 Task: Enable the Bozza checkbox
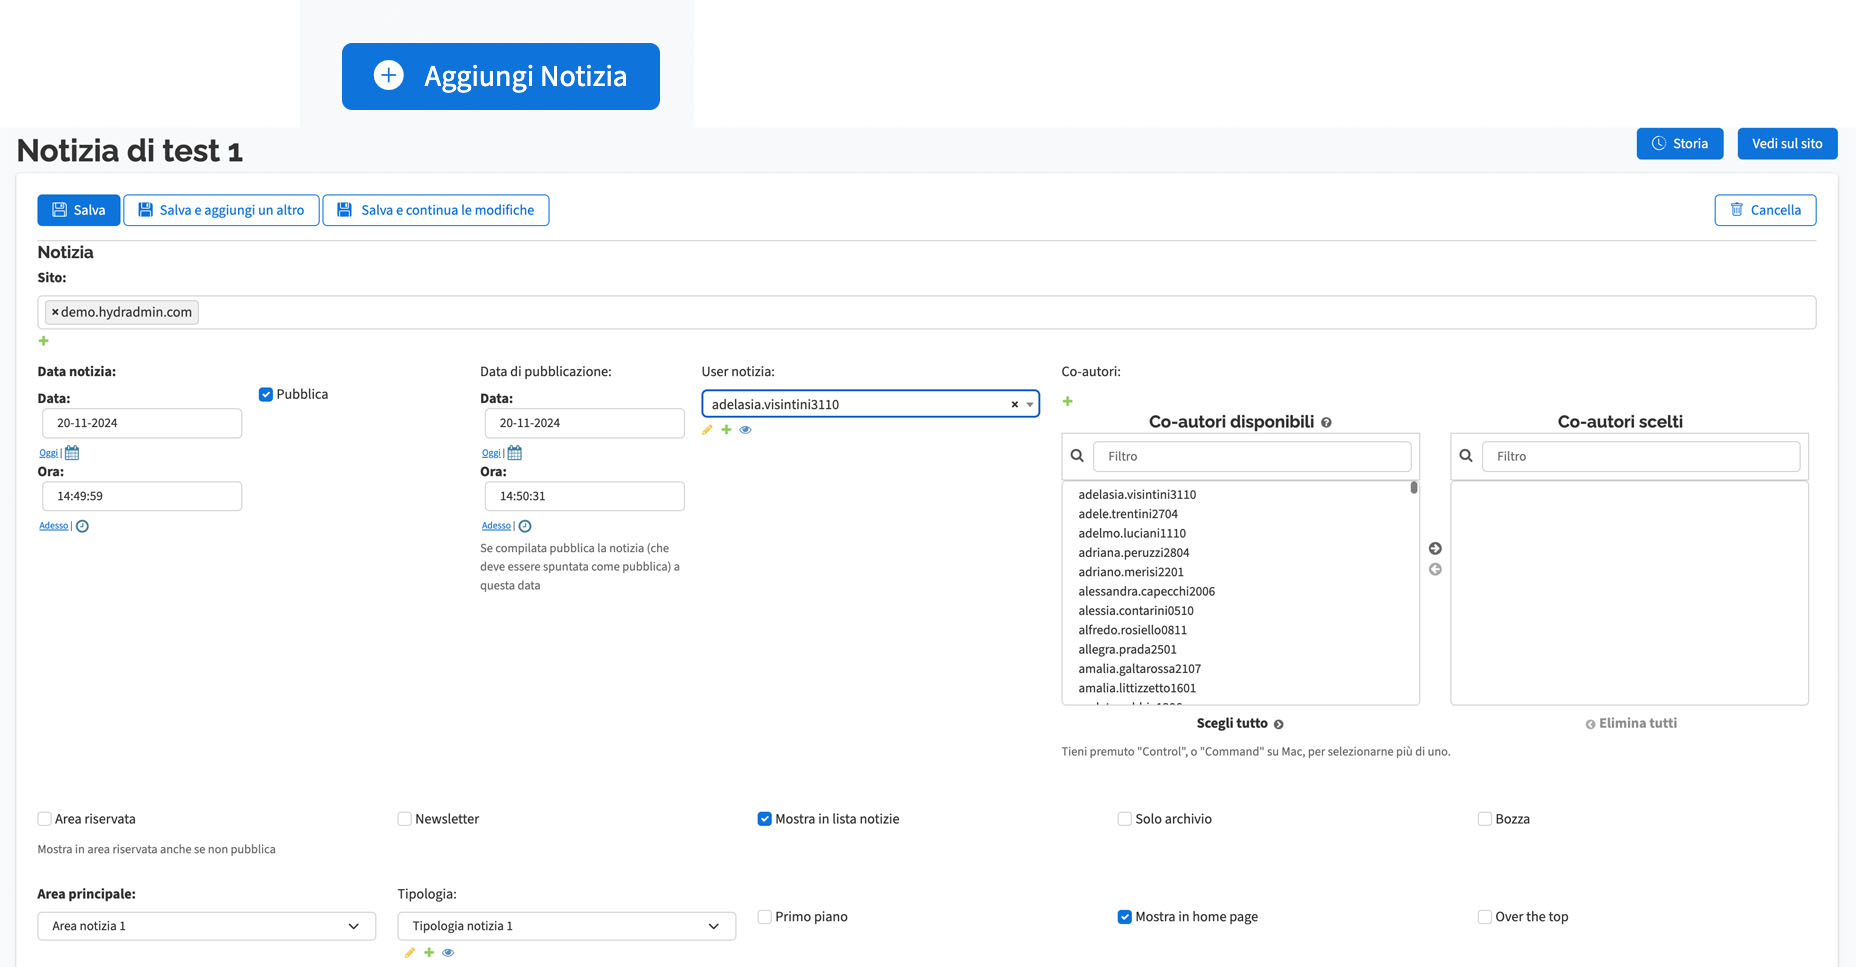[x=1484, y=819]
